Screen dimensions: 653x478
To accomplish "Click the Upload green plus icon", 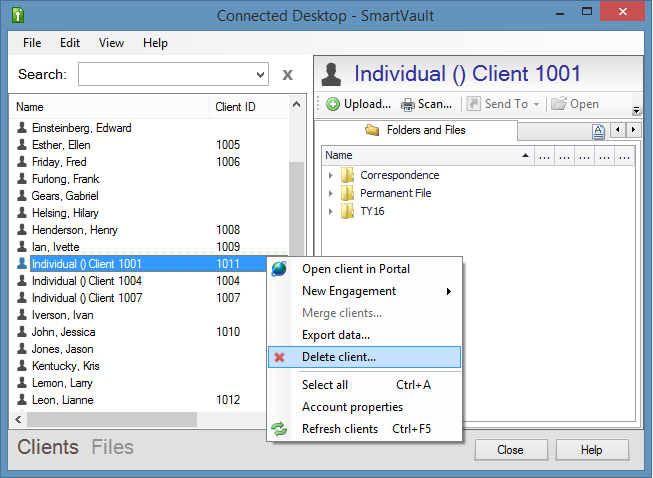I will [332, 104].
